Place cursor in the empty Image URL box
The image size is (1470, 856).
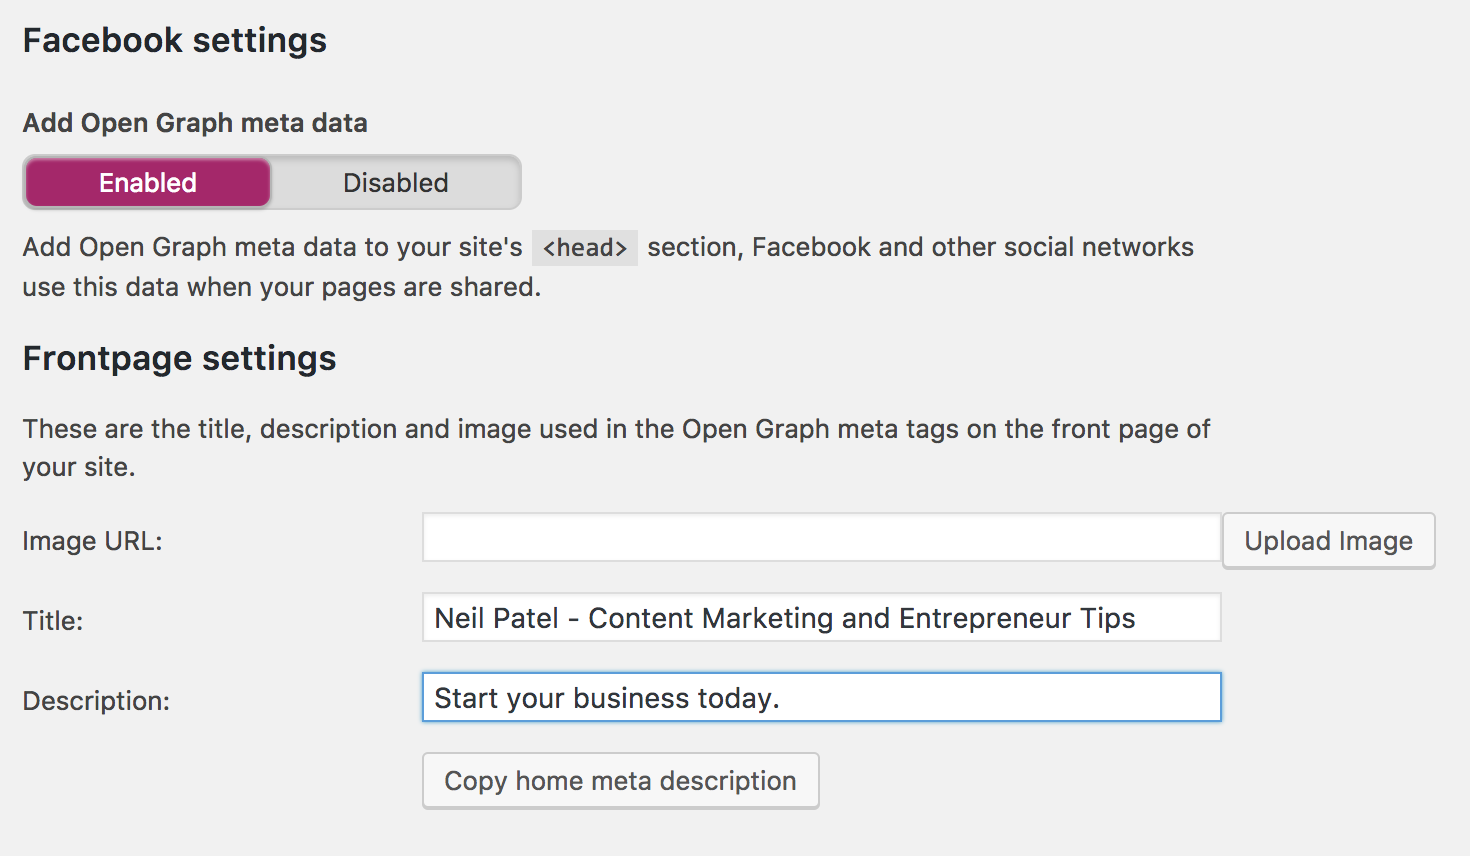point(820,537)
